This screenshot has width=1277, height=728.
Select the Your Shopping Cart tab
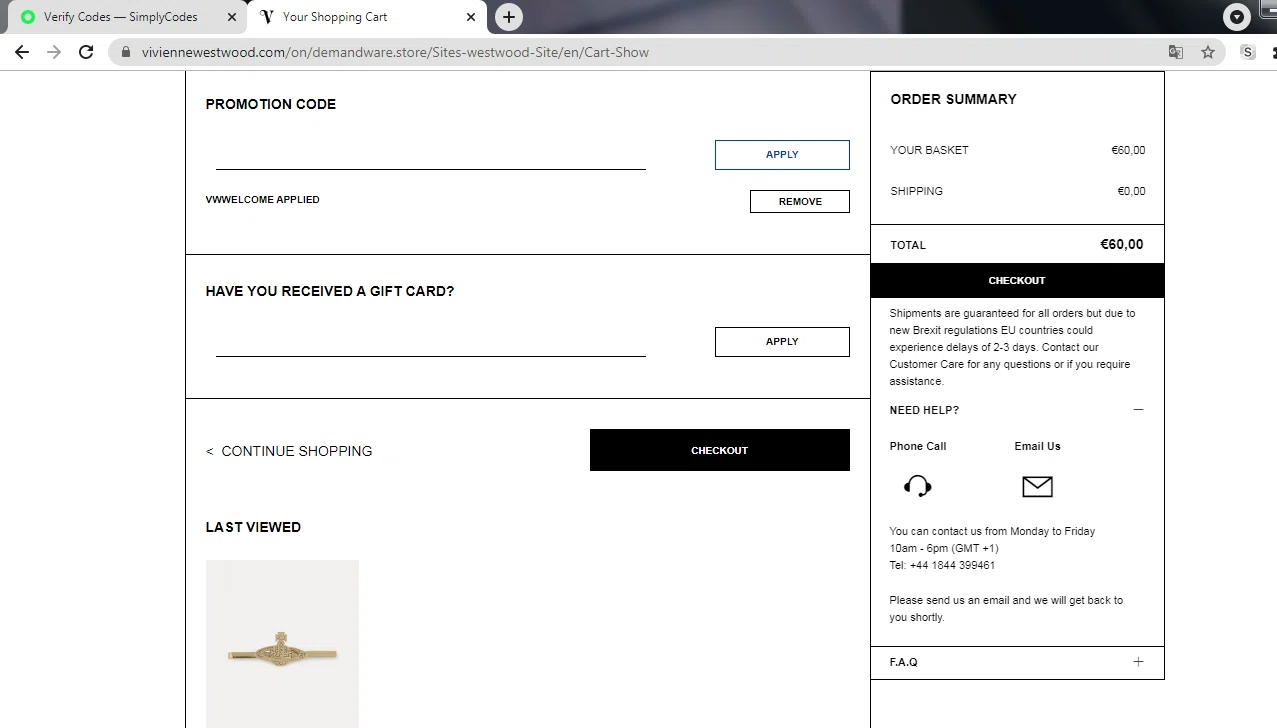coord(368,17)
